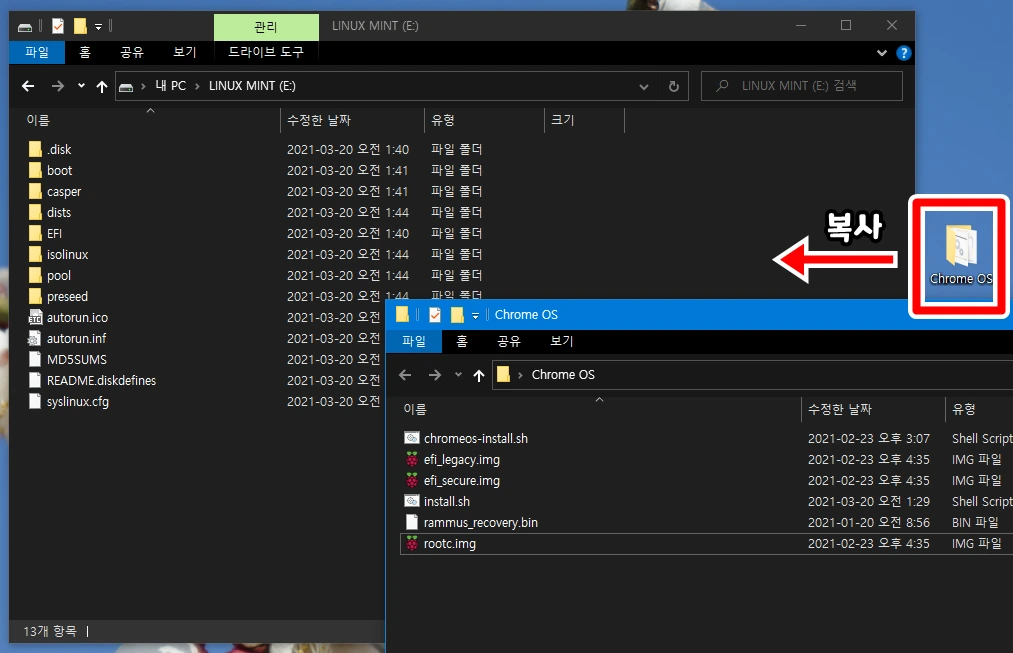Expand the ribbon in LINUX MINT window
1013x653 pixels.
point(881,53)
